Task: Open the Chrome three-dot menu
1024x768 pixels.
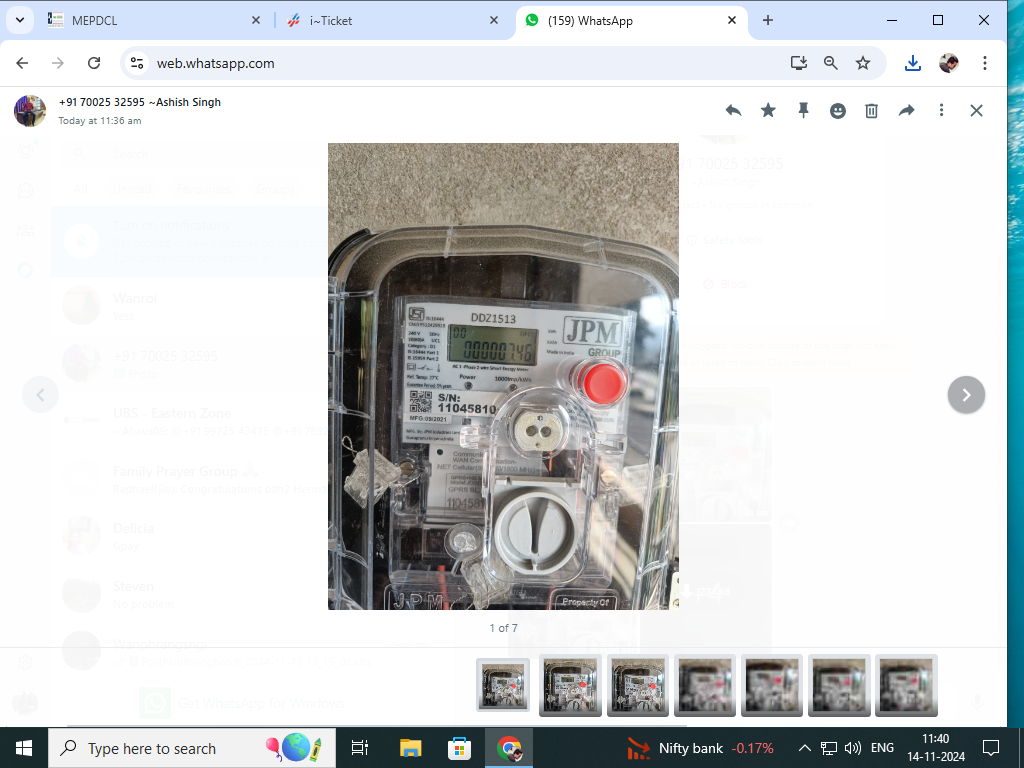Action: [985, 63]
